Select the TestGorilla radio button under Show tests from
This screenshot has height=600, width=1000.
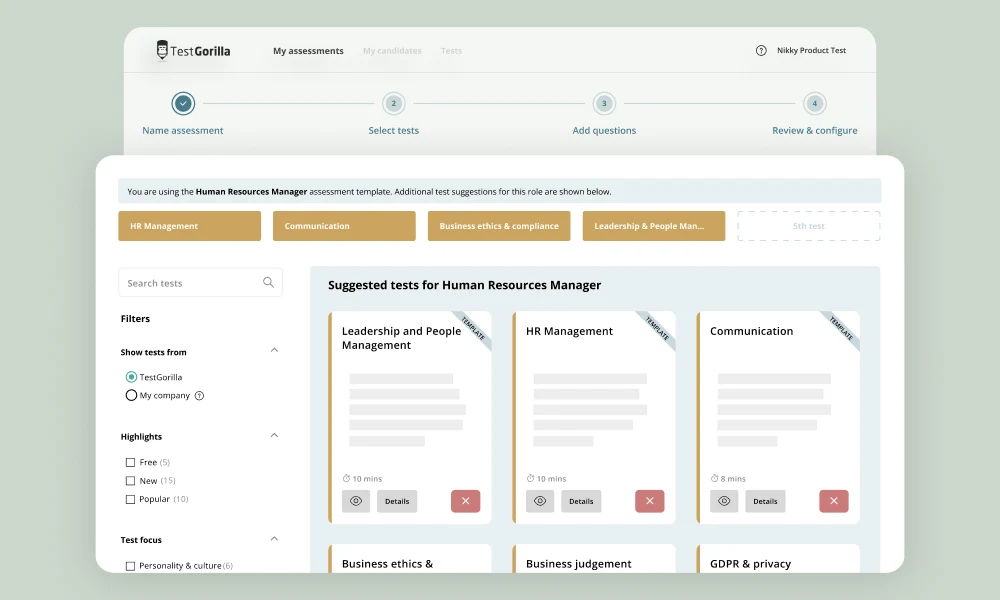(131, 376)
